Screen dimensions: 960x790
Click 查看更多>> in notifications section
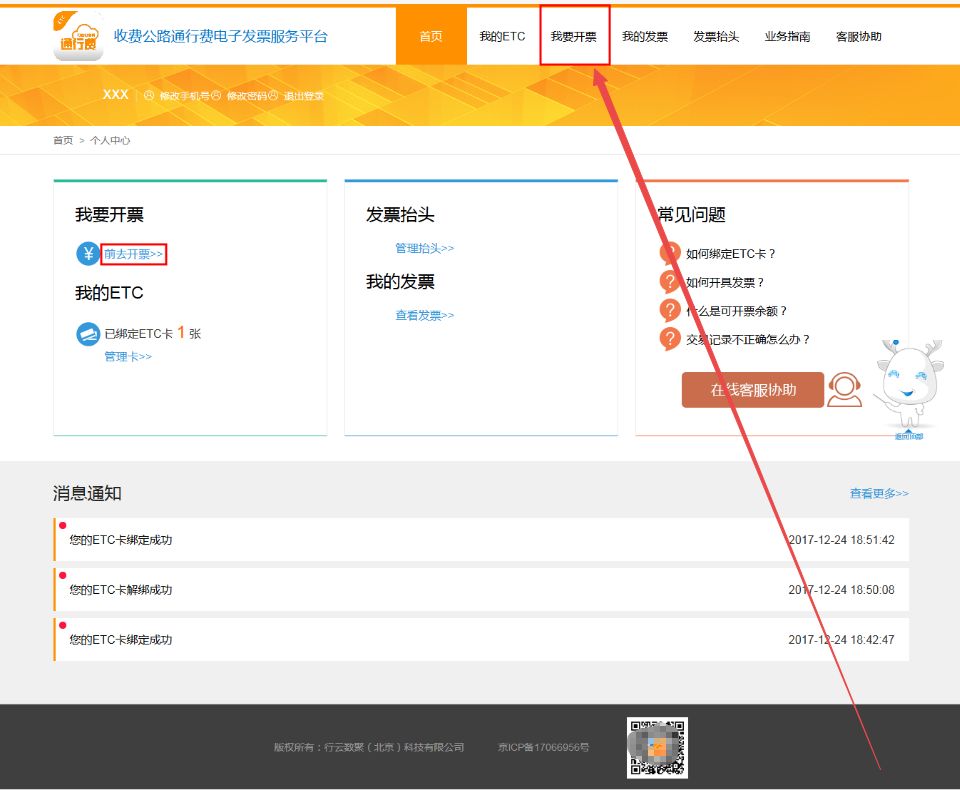[x=879, y=493]
